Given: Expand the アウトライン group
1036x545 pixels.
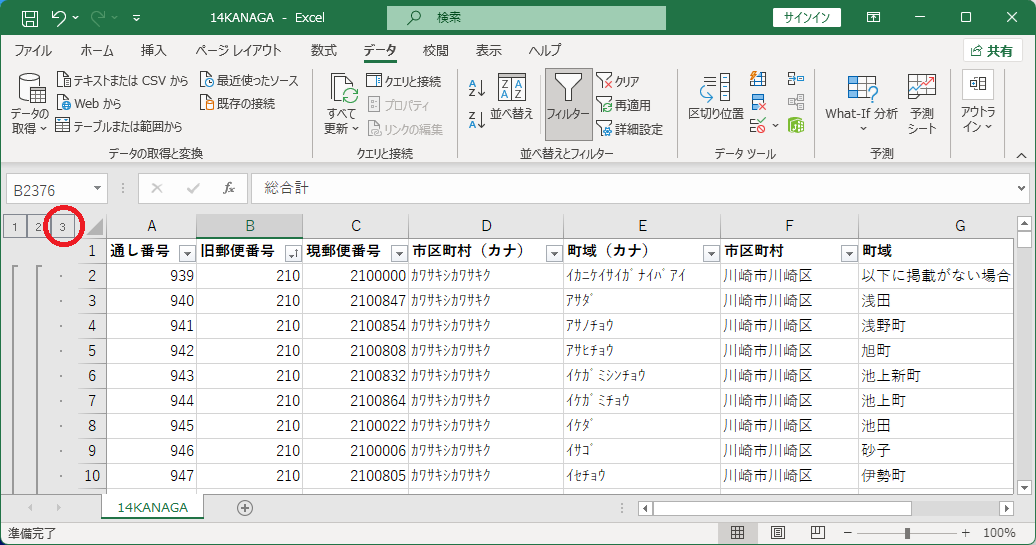Looking at the screenshot, I should pos(978,104).
